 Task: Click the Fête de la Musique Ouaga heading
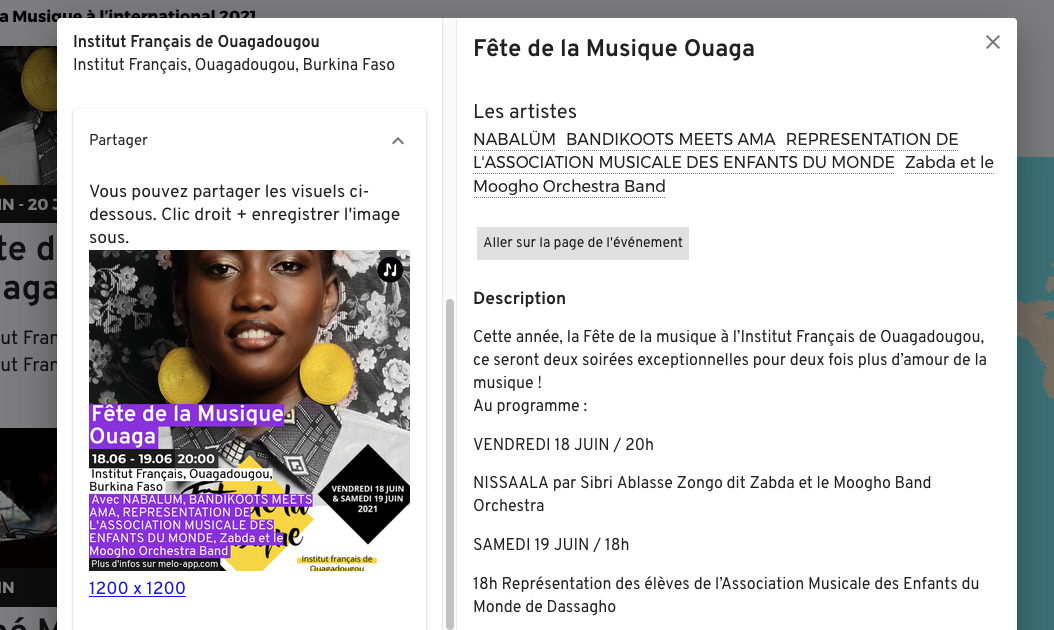tap(613, 48)
